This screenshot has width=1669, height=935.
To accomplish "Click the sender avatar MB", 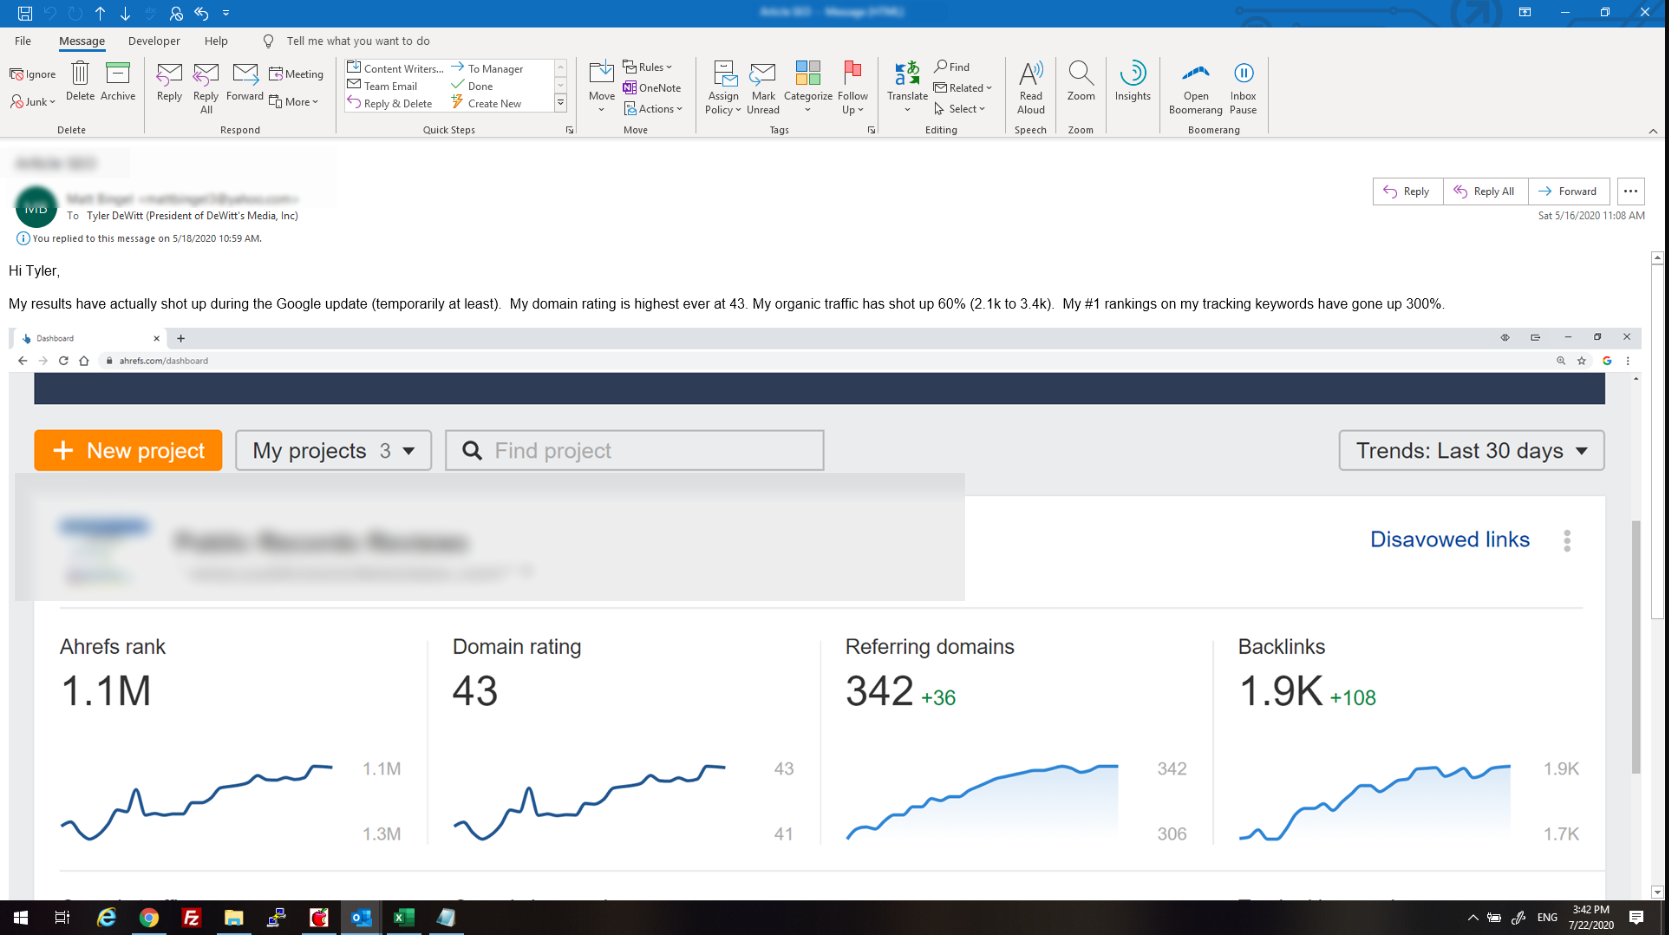I will (x=36, y=207).
